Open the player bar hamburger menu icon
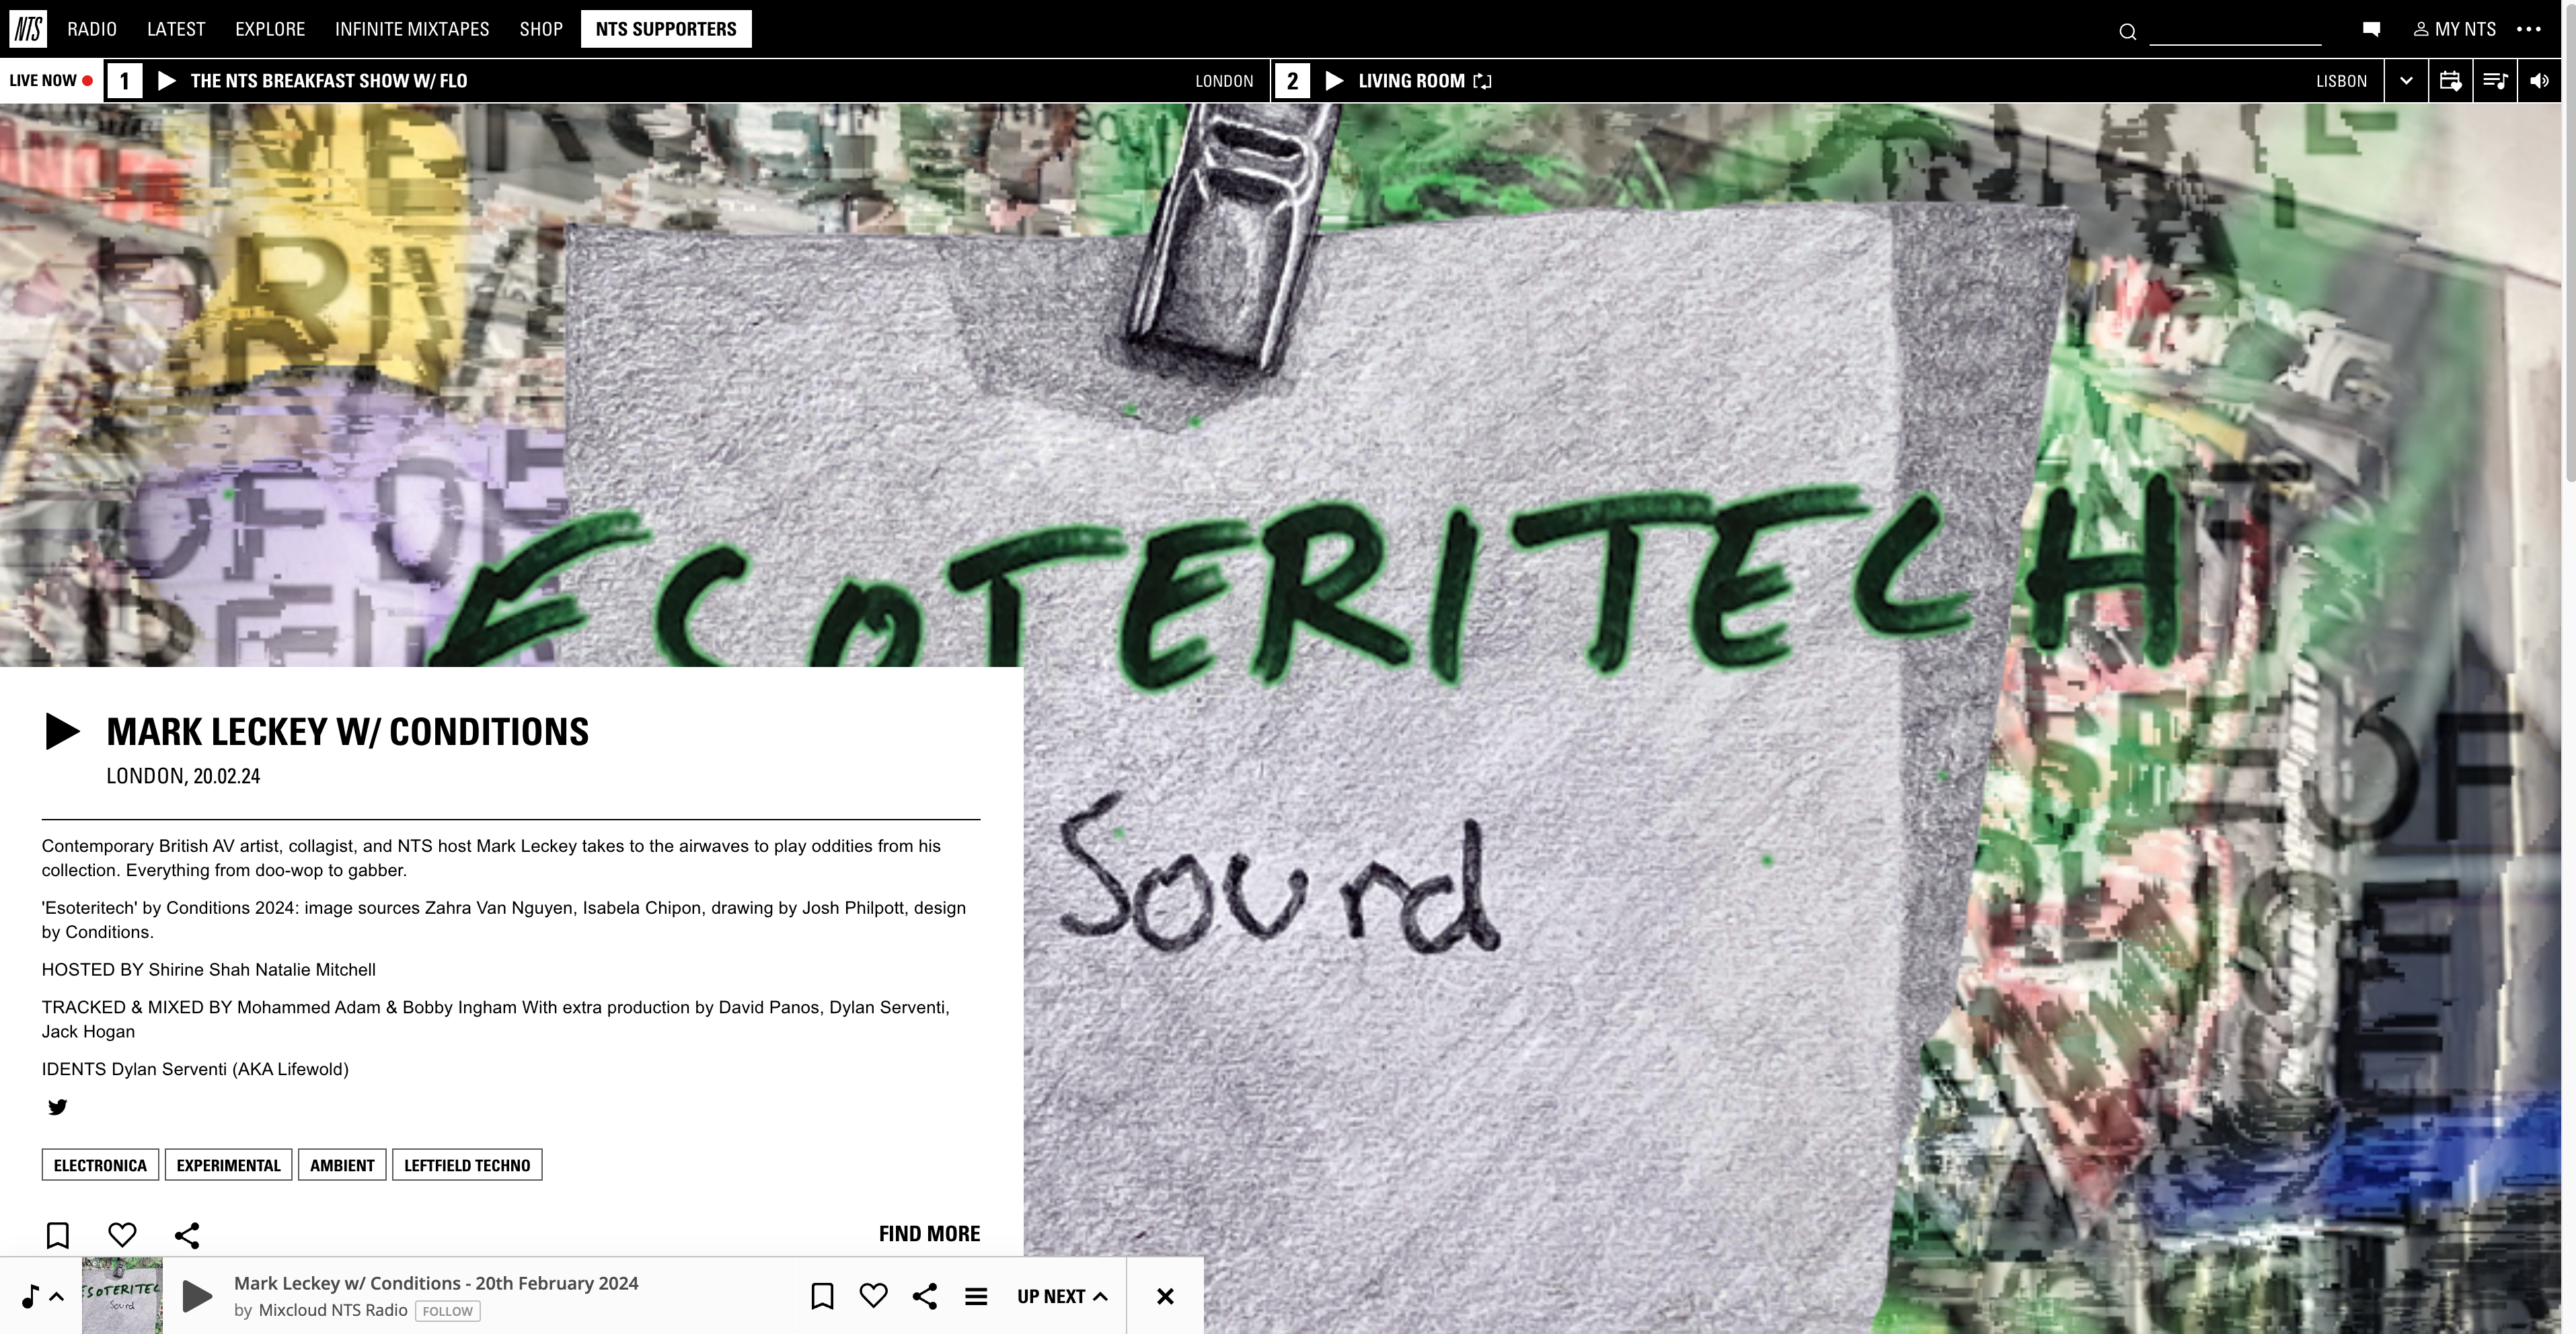 pyautogui.click(x=976, y=1296)
